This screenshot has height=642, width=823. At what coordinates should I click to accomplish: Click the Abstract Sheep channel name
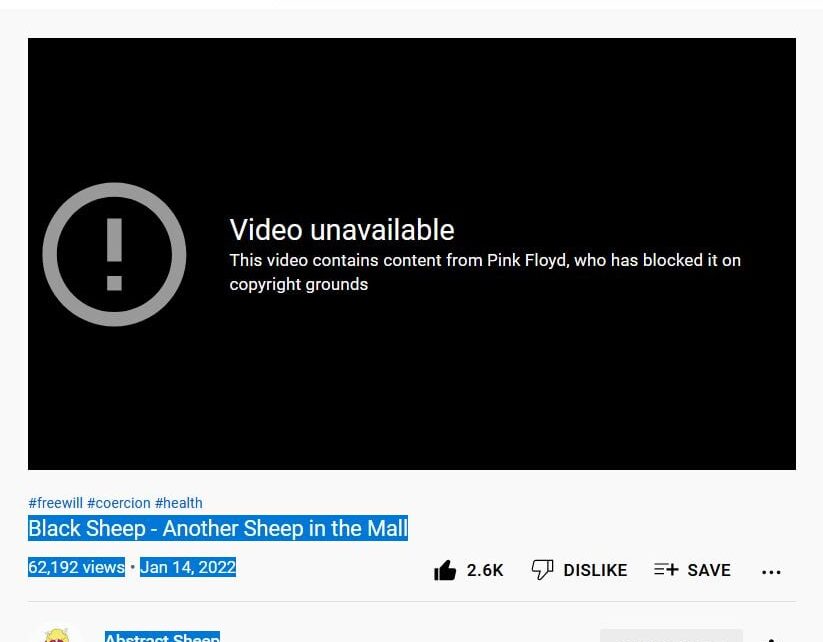coord(162,637)
